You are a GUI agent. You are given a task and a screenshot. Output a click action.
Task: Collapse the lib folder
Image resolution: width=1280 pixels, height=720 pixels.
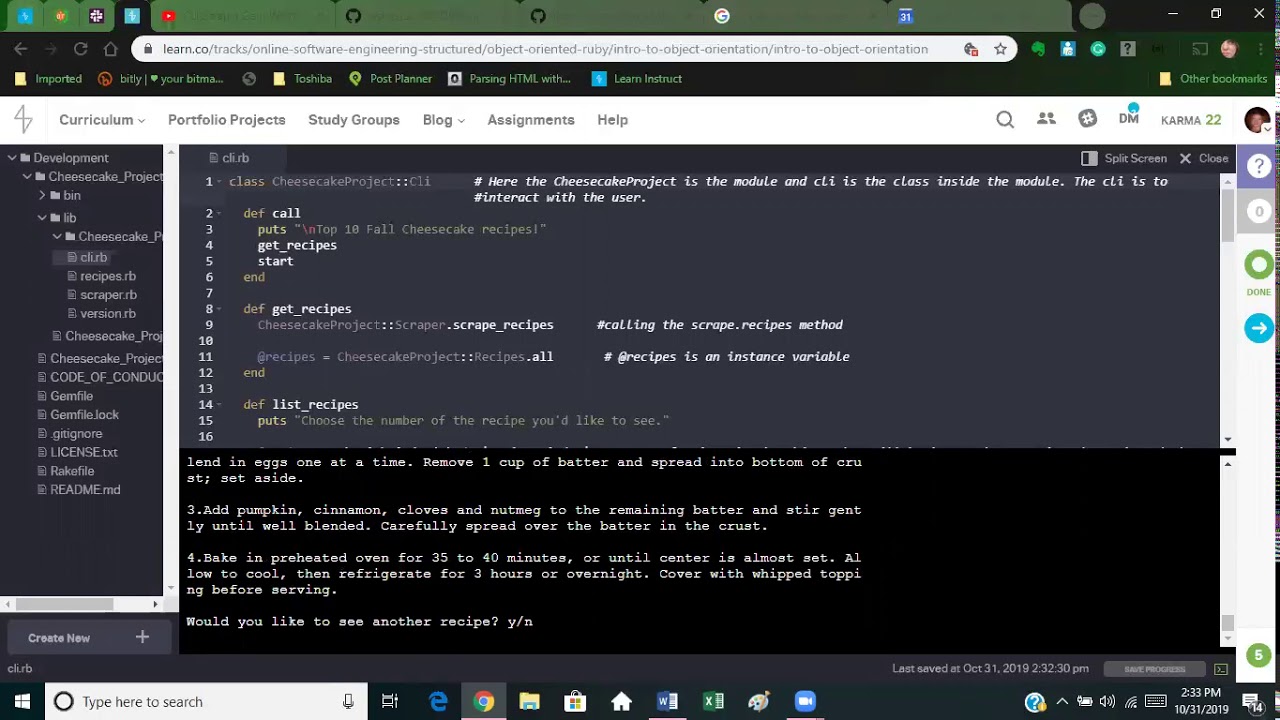pyautogui.click(x=42, y=218)
